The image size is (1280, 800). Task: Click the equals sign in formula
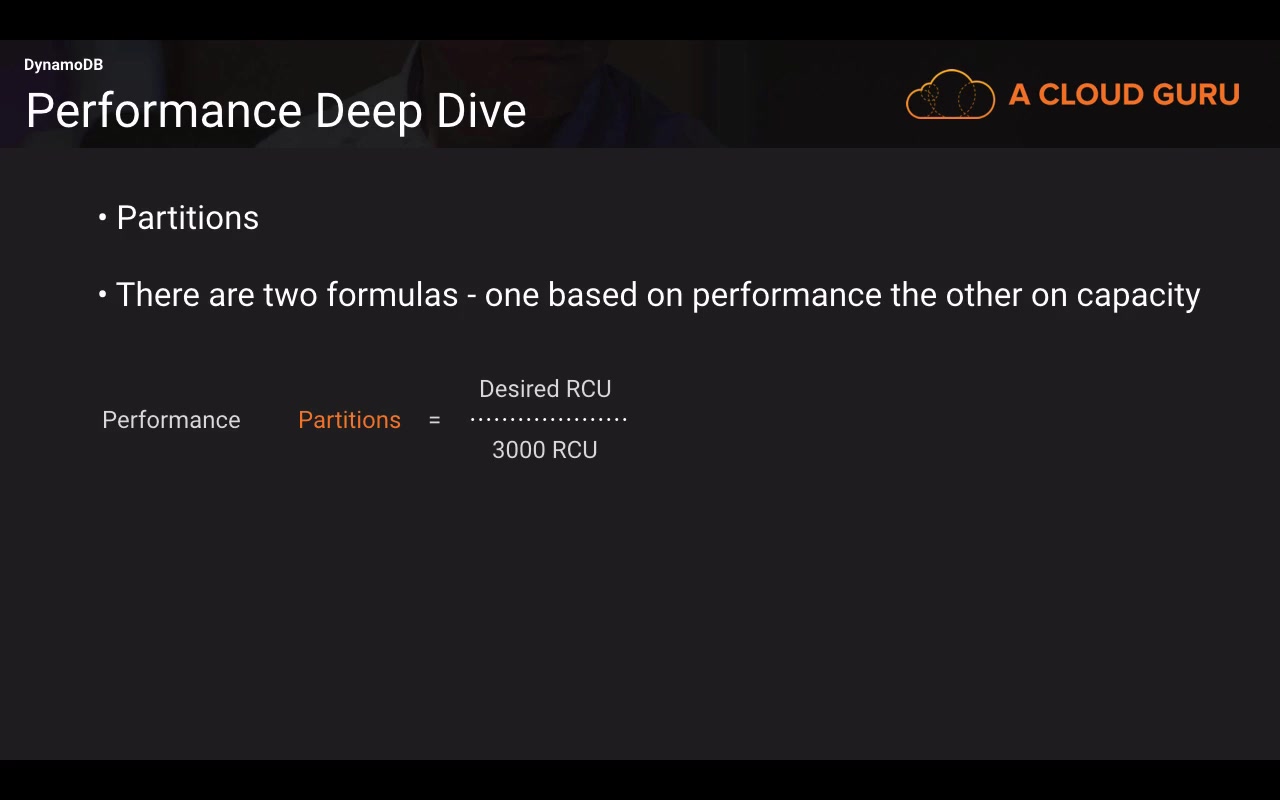point(434,420)
